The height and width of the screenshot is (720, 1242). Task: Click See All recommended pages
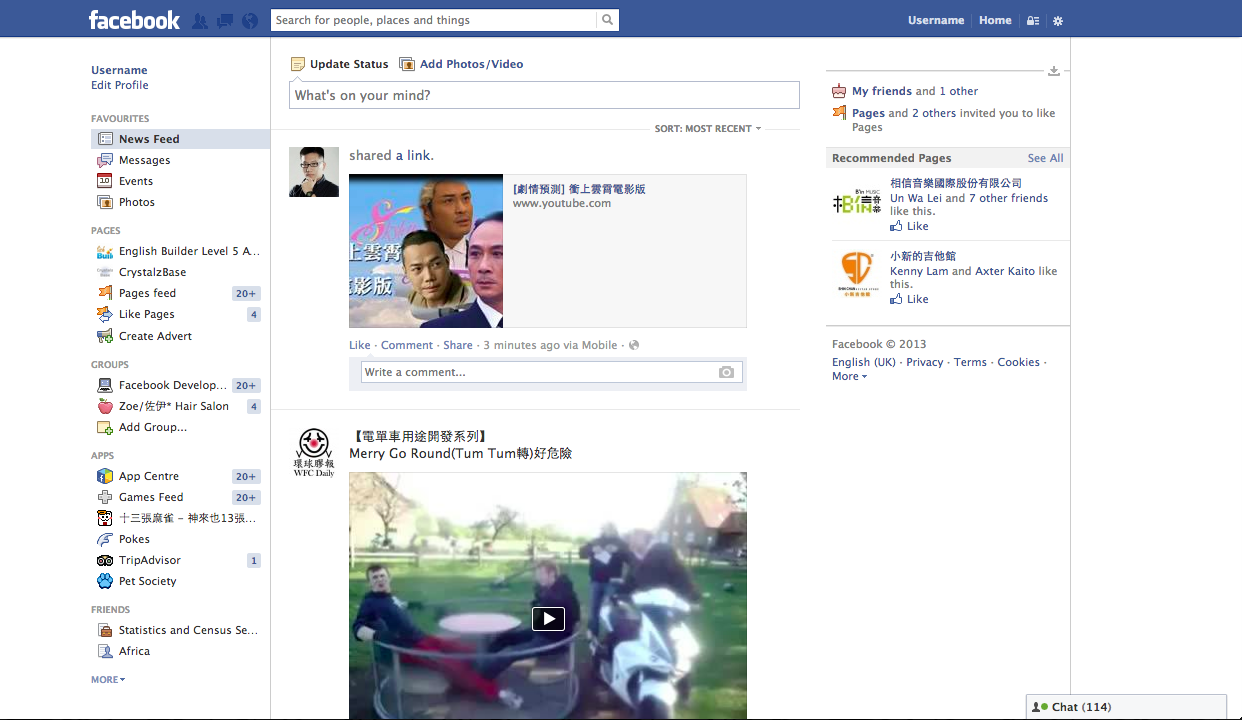[x=1045, y=158]
